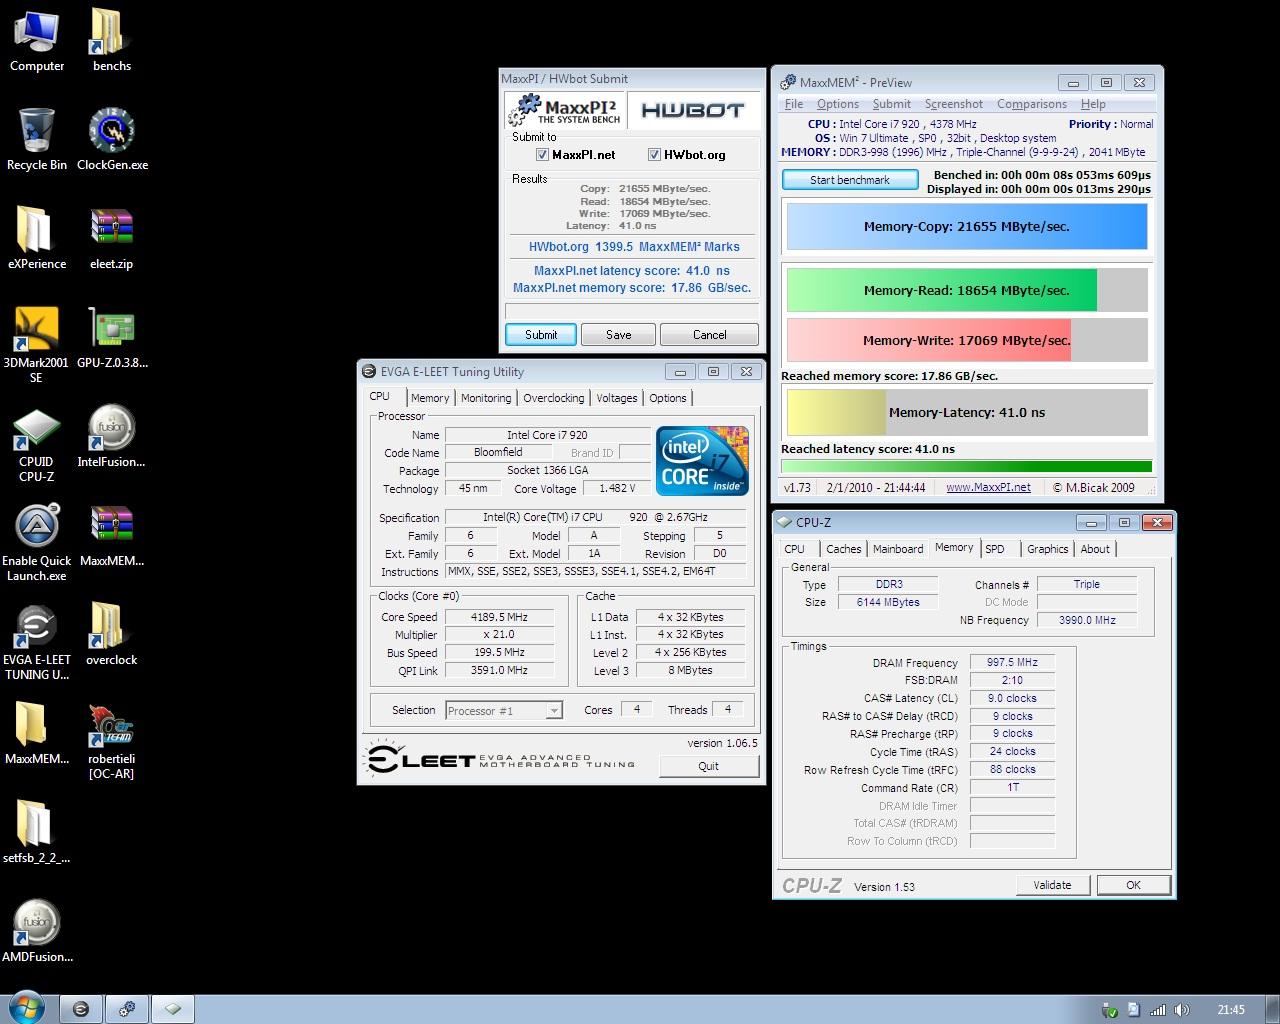Run Enable Quick Launch.exe
This screenshot has height=1024, width=1280.
point(36,542)
